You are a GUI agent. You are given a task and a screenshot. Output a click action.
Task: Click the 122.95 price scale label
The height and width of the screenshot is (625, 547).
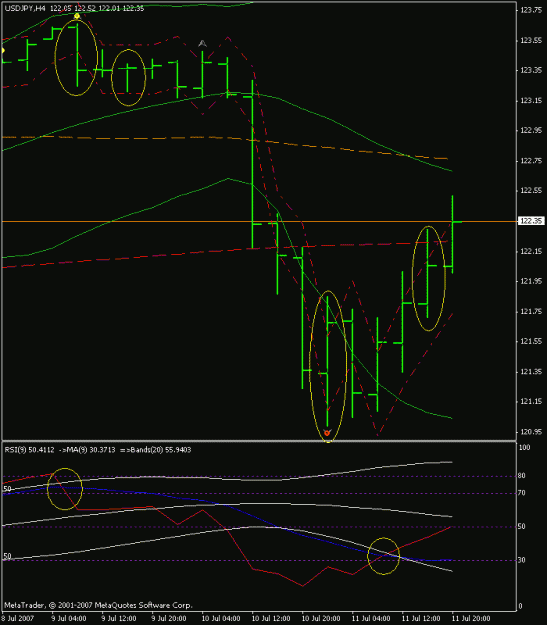(x=531, y=130)
